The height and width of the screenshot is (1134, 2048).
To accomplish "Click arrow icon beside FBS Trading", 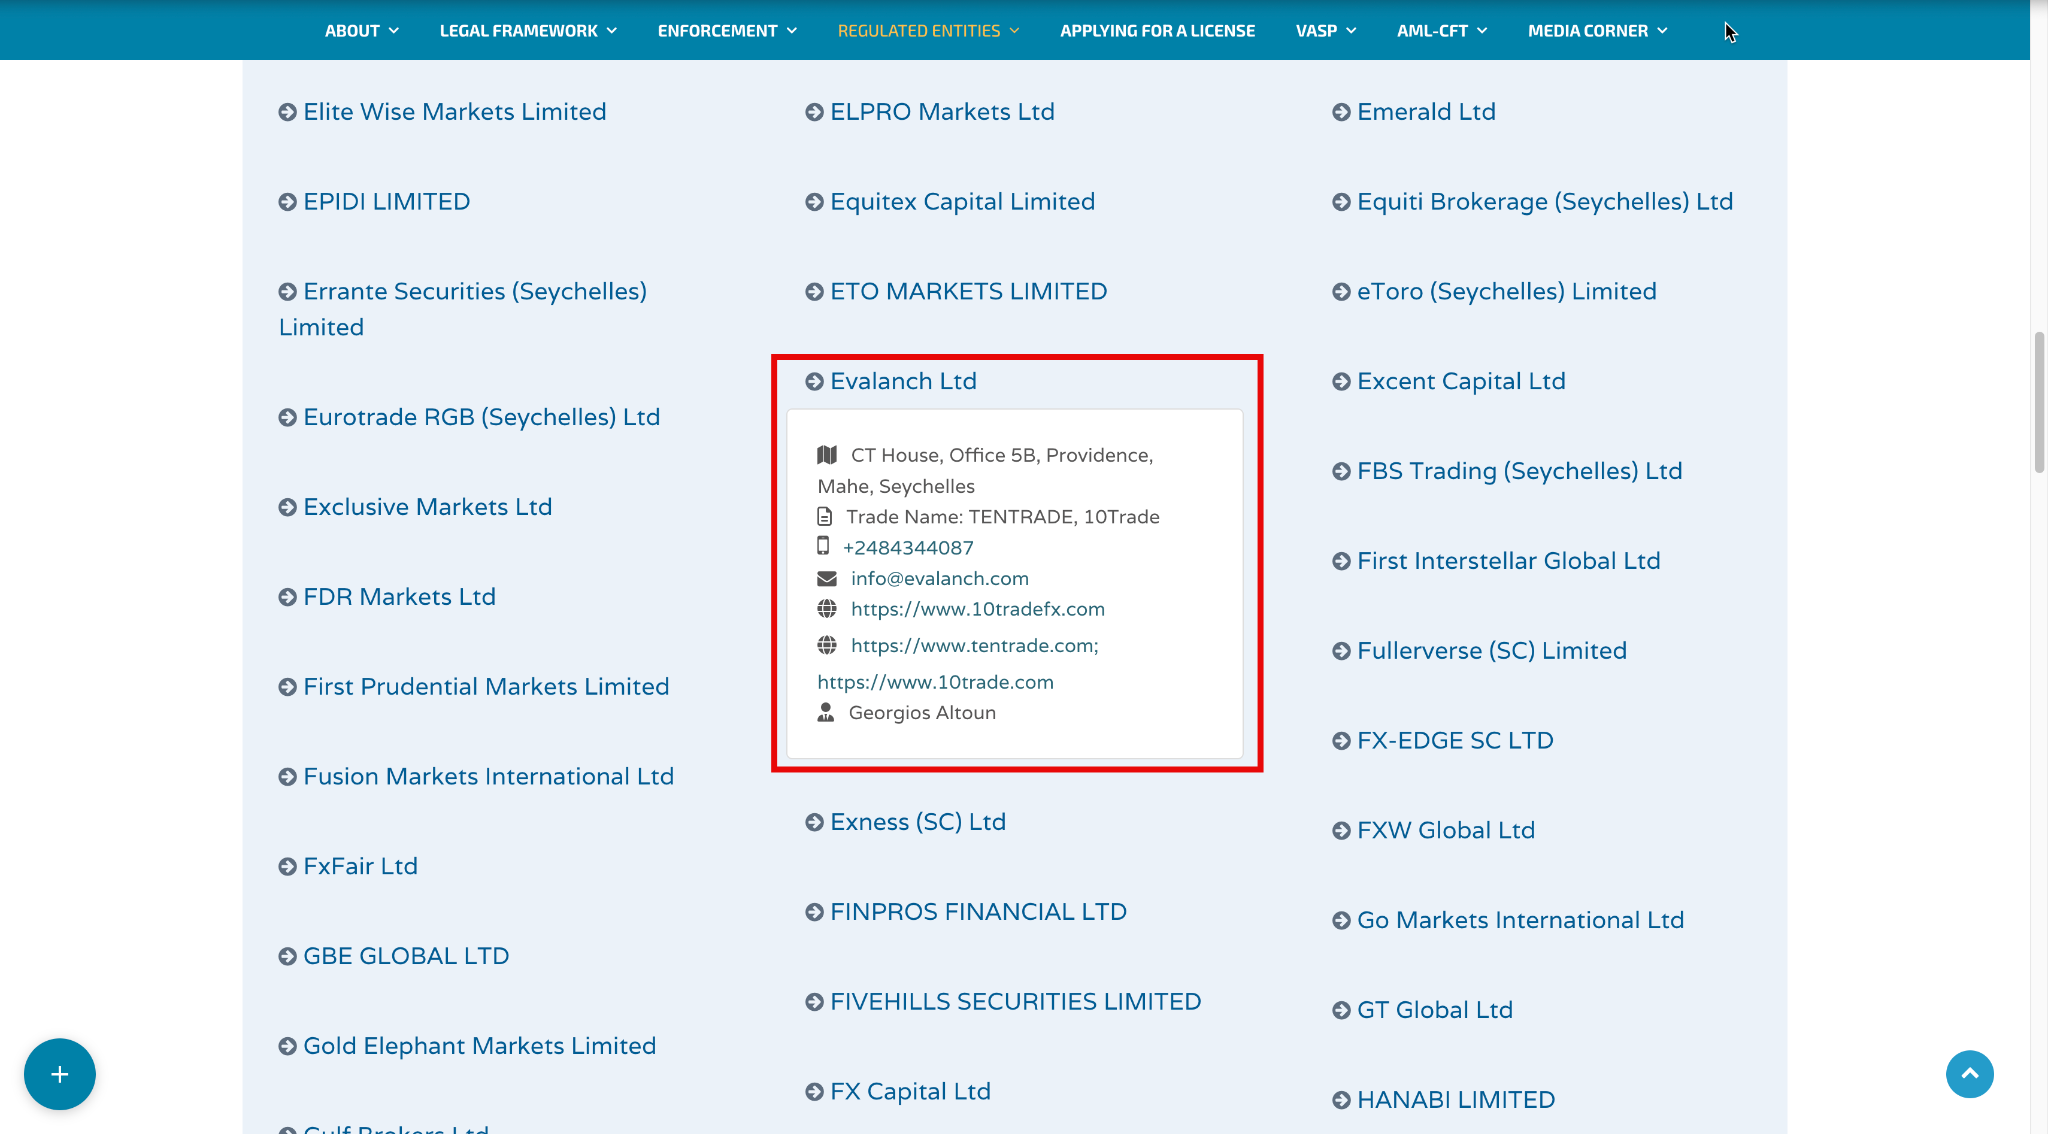I will coord(1342,472).
